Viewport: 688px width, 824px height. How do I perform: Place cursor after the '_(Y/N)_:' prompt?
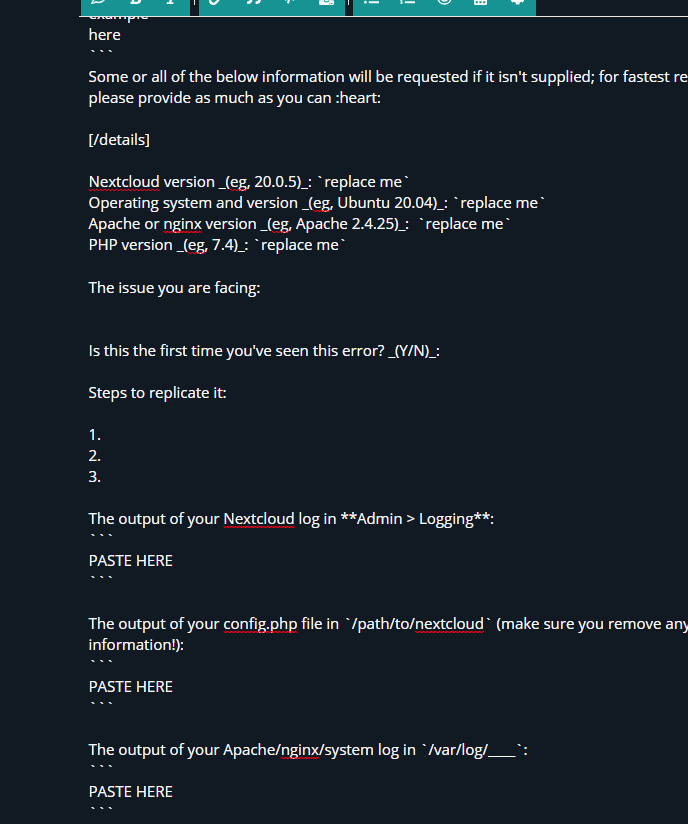[441, 351]
